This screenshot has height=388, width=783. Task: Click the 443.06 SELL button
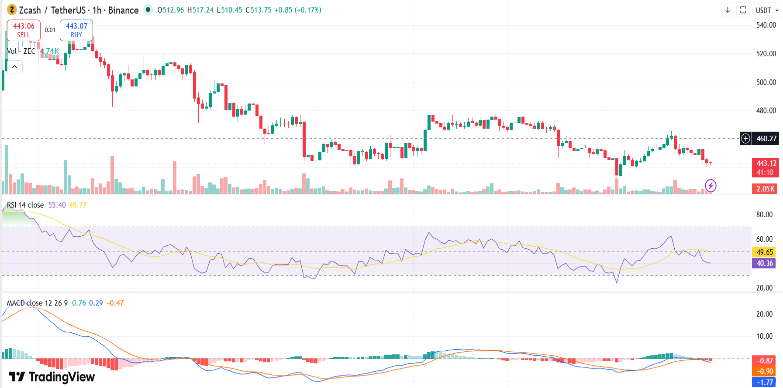coord(23,30)
